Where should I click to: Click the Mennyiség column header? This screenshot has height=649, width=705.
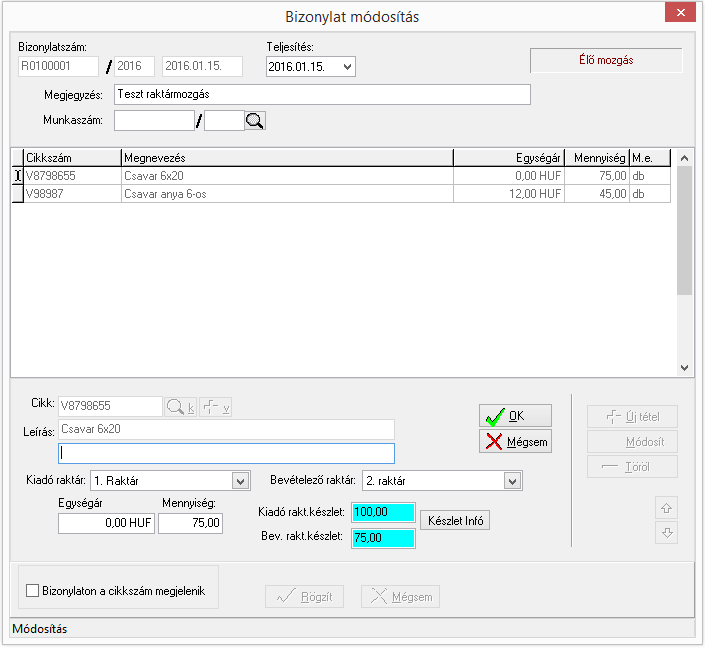point(597,158)
